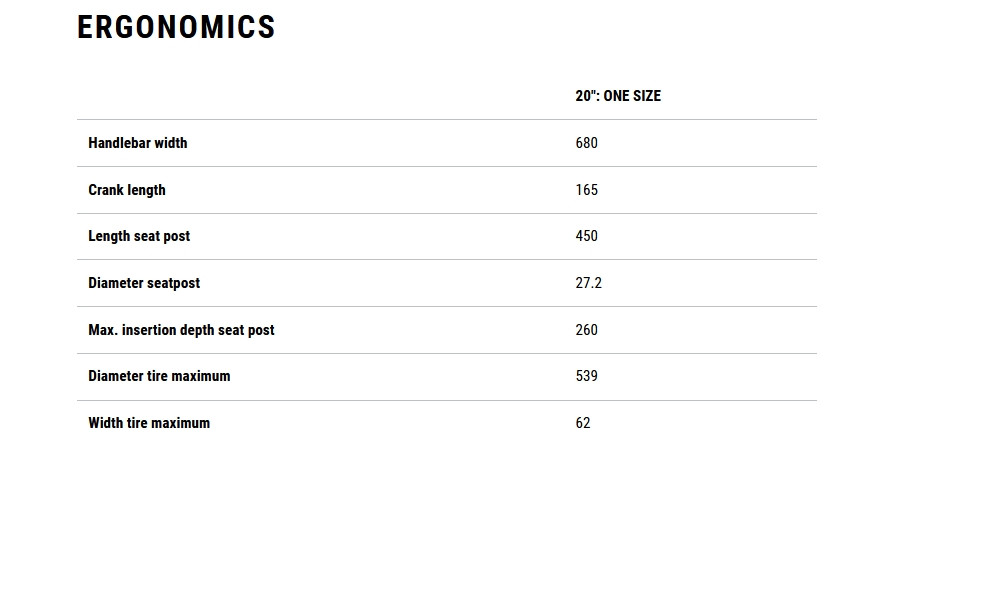Click the crank length value 165
Screen dimensions: 1000x600
click(x=587, y=190)
